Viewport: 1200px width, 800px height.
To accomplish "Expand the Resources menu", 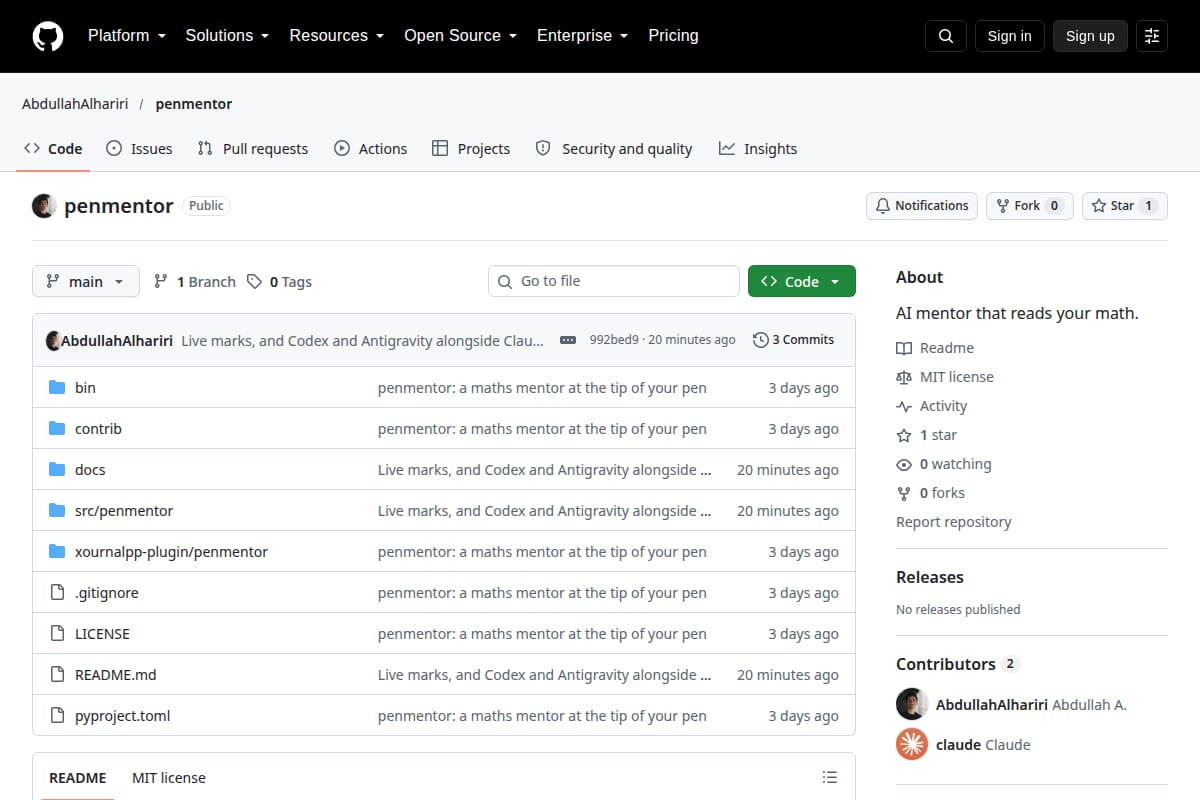I will [x=337, y=36].
